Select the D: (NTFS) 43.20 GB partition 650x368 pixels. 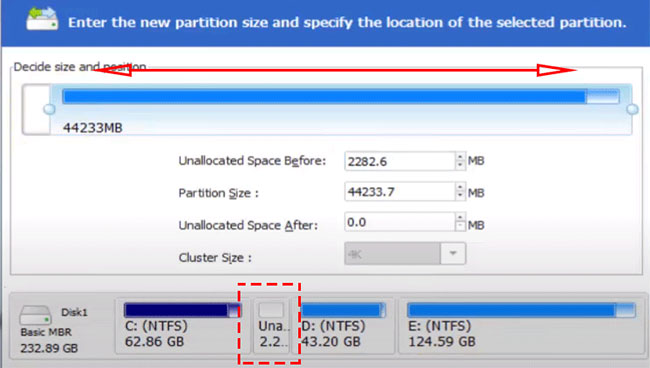343,327
